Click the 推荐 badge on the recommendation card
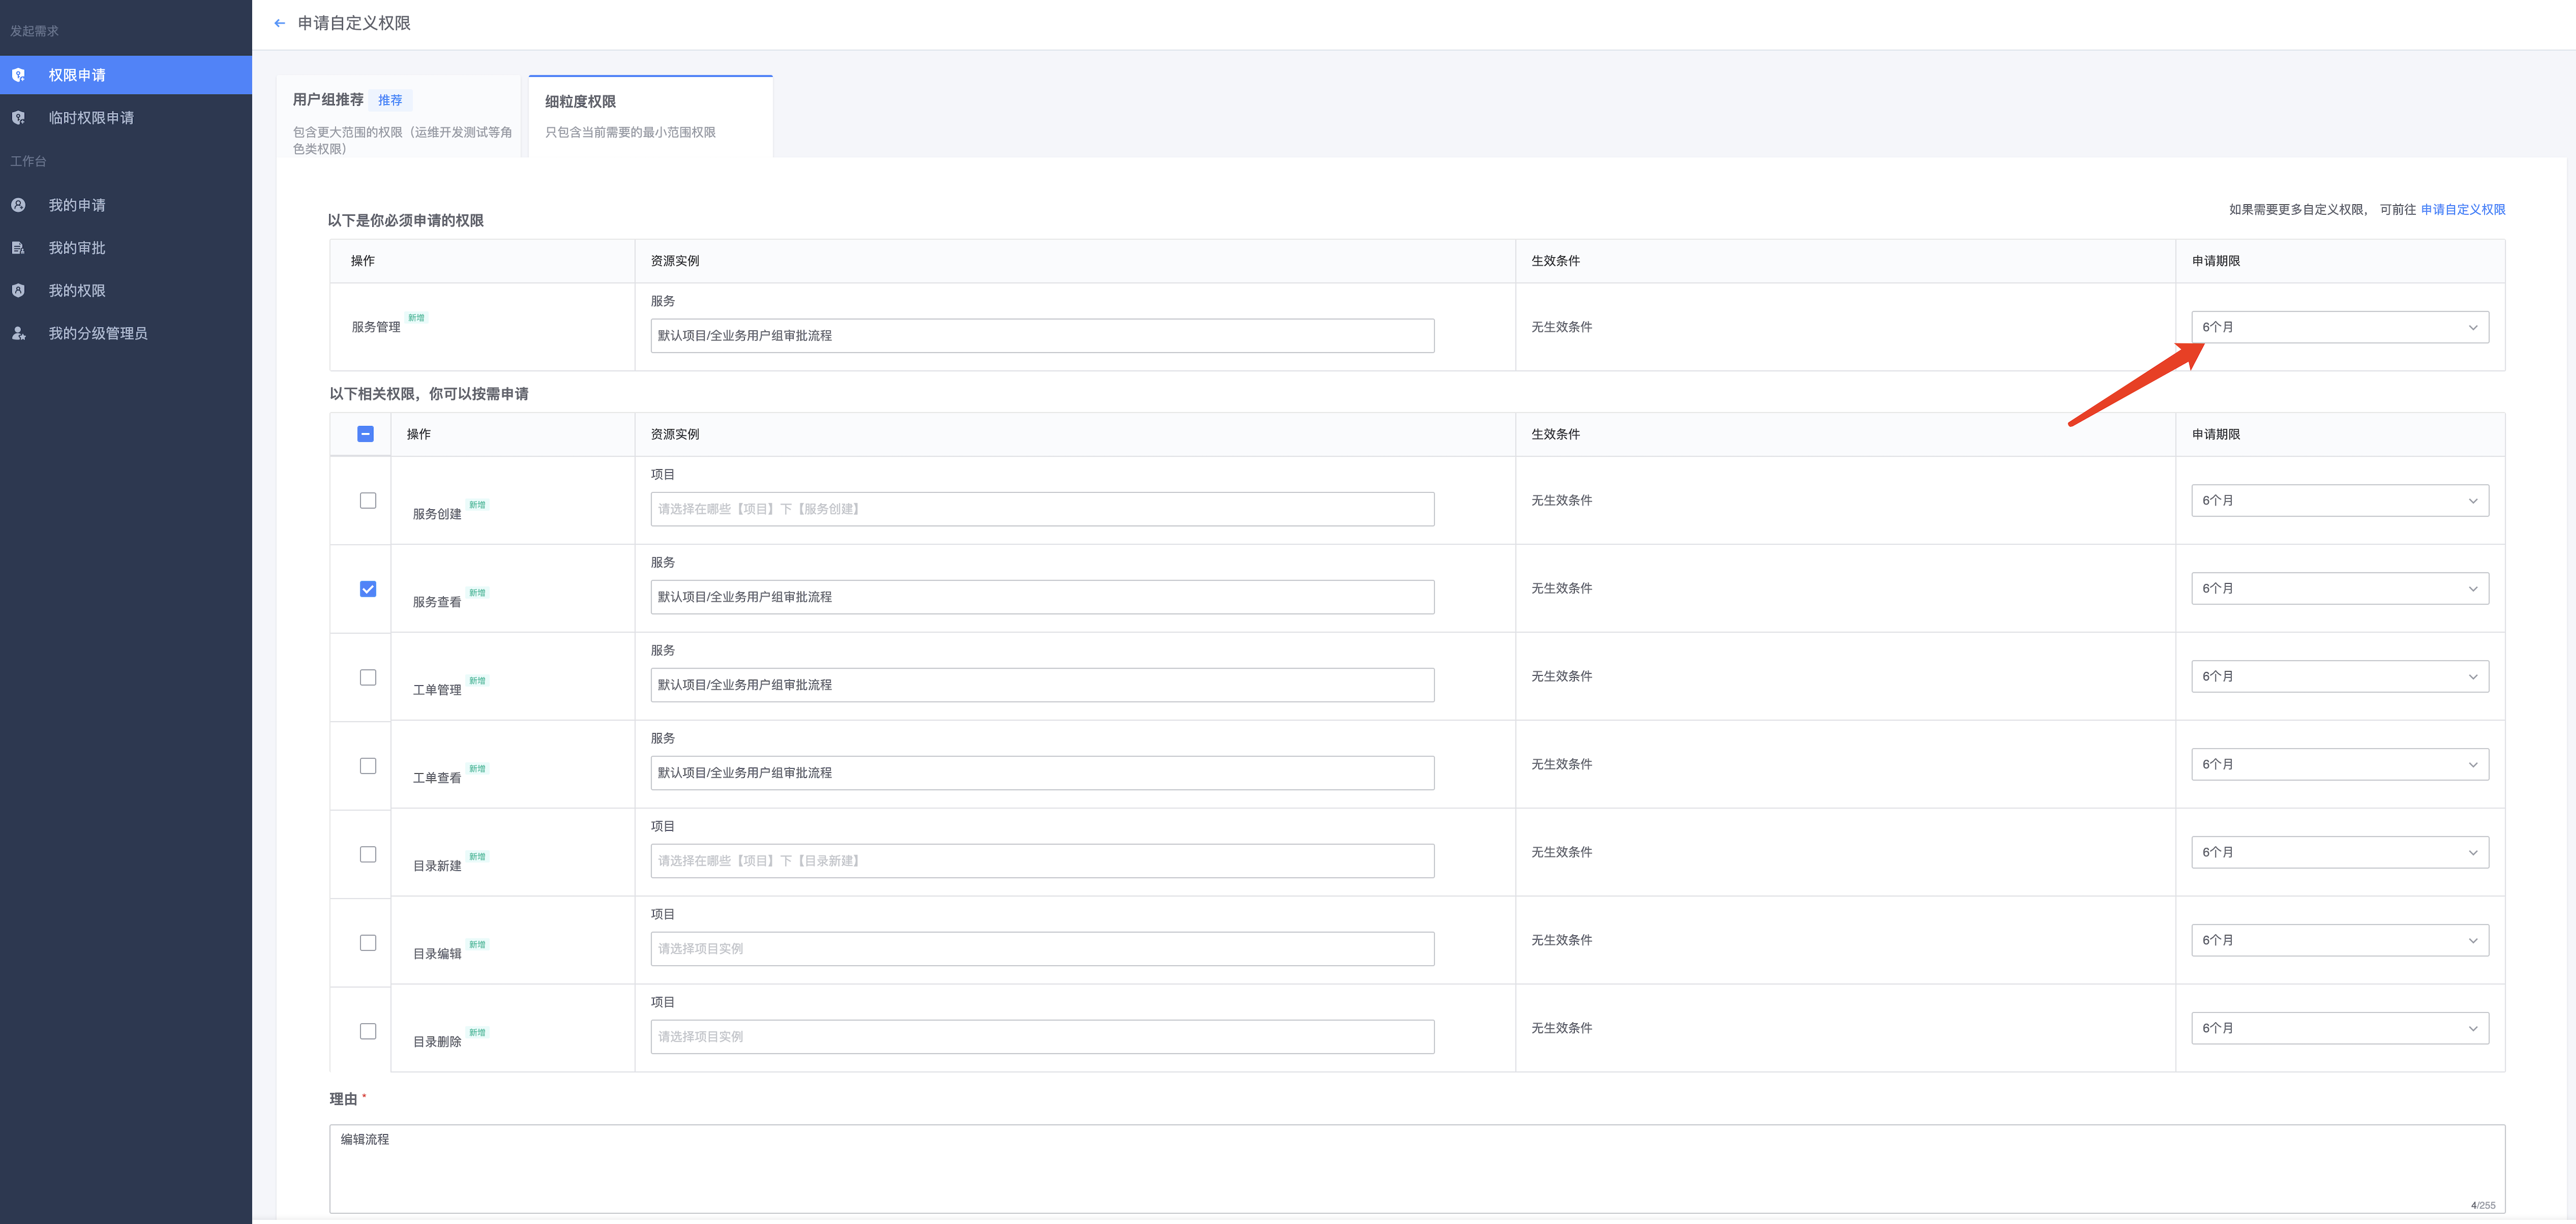The image size is (2576, 1224). pyautogui.click(x=391, y=99)
